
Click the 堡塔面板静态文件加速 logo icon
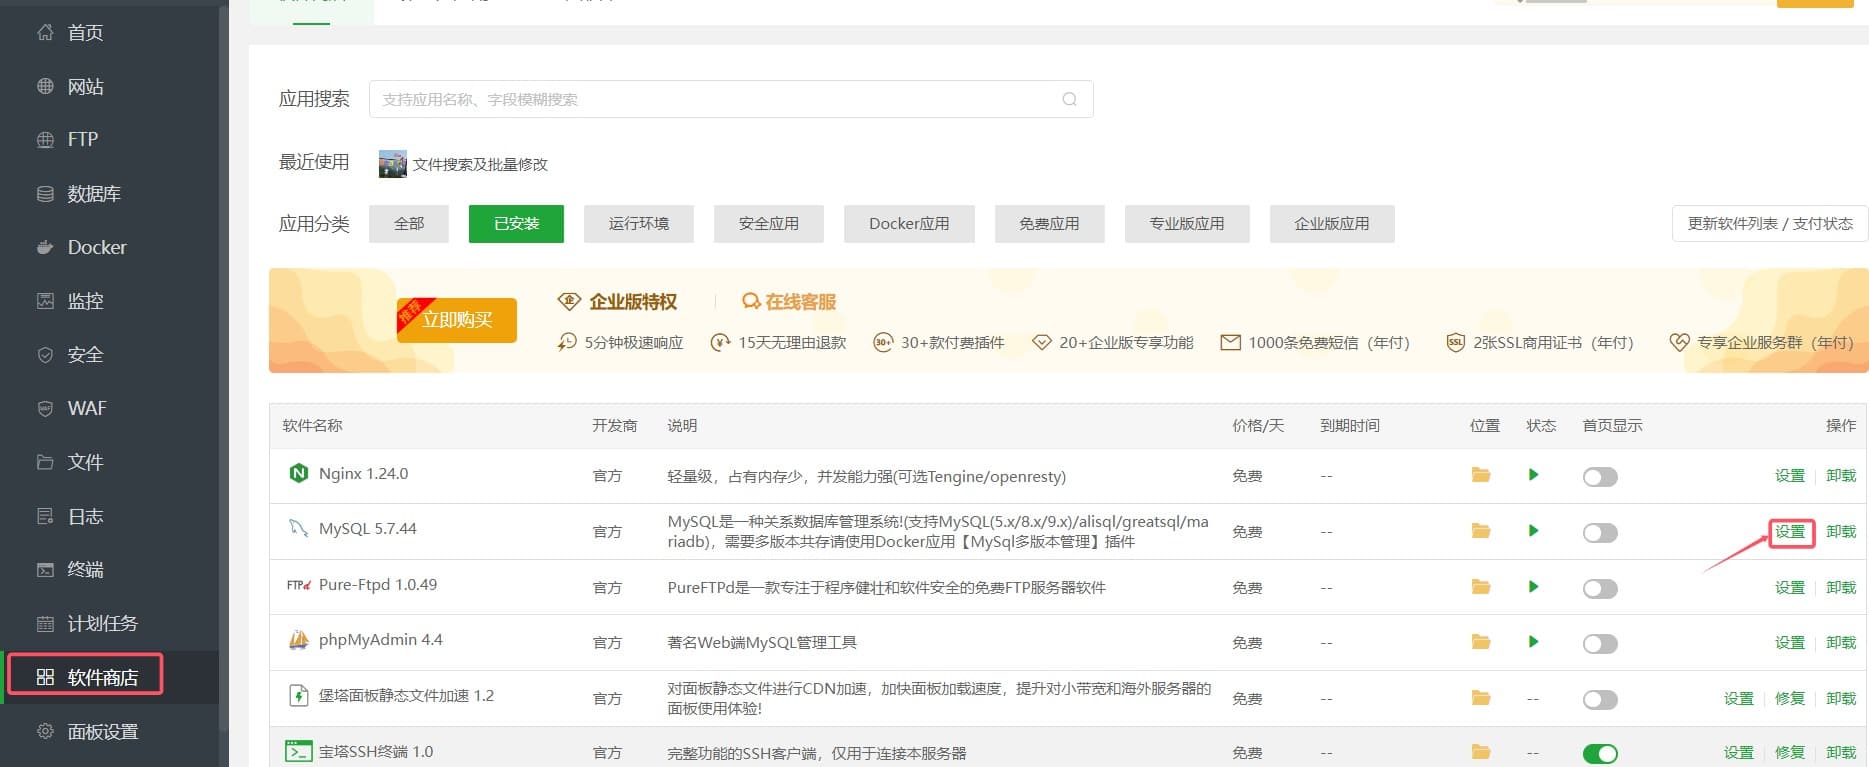[x=298, y=695]
